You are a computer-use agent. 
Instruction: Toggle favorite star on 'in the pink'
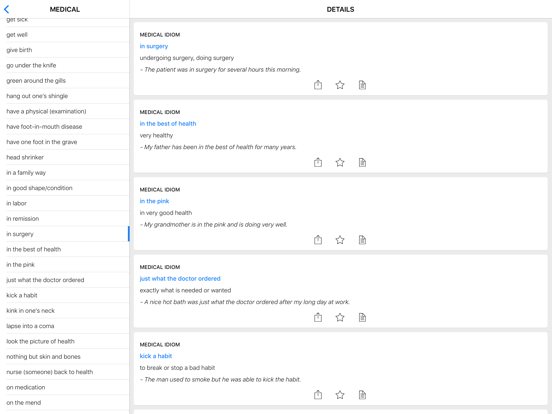pos(340,240)
